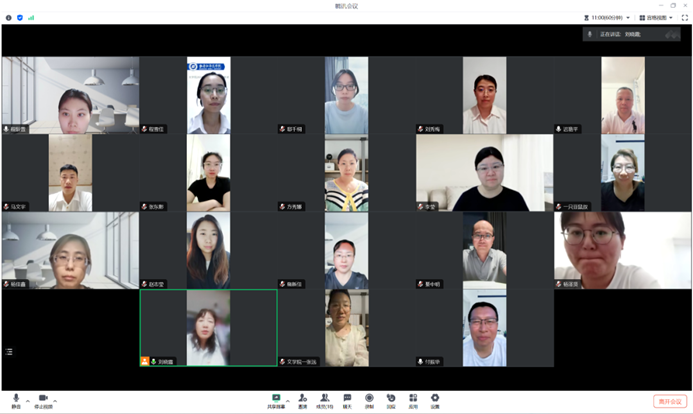Viewport: 693px width, 414px height.
Task: Open the Apps icon in toolbar
Action: pos(412,398)
